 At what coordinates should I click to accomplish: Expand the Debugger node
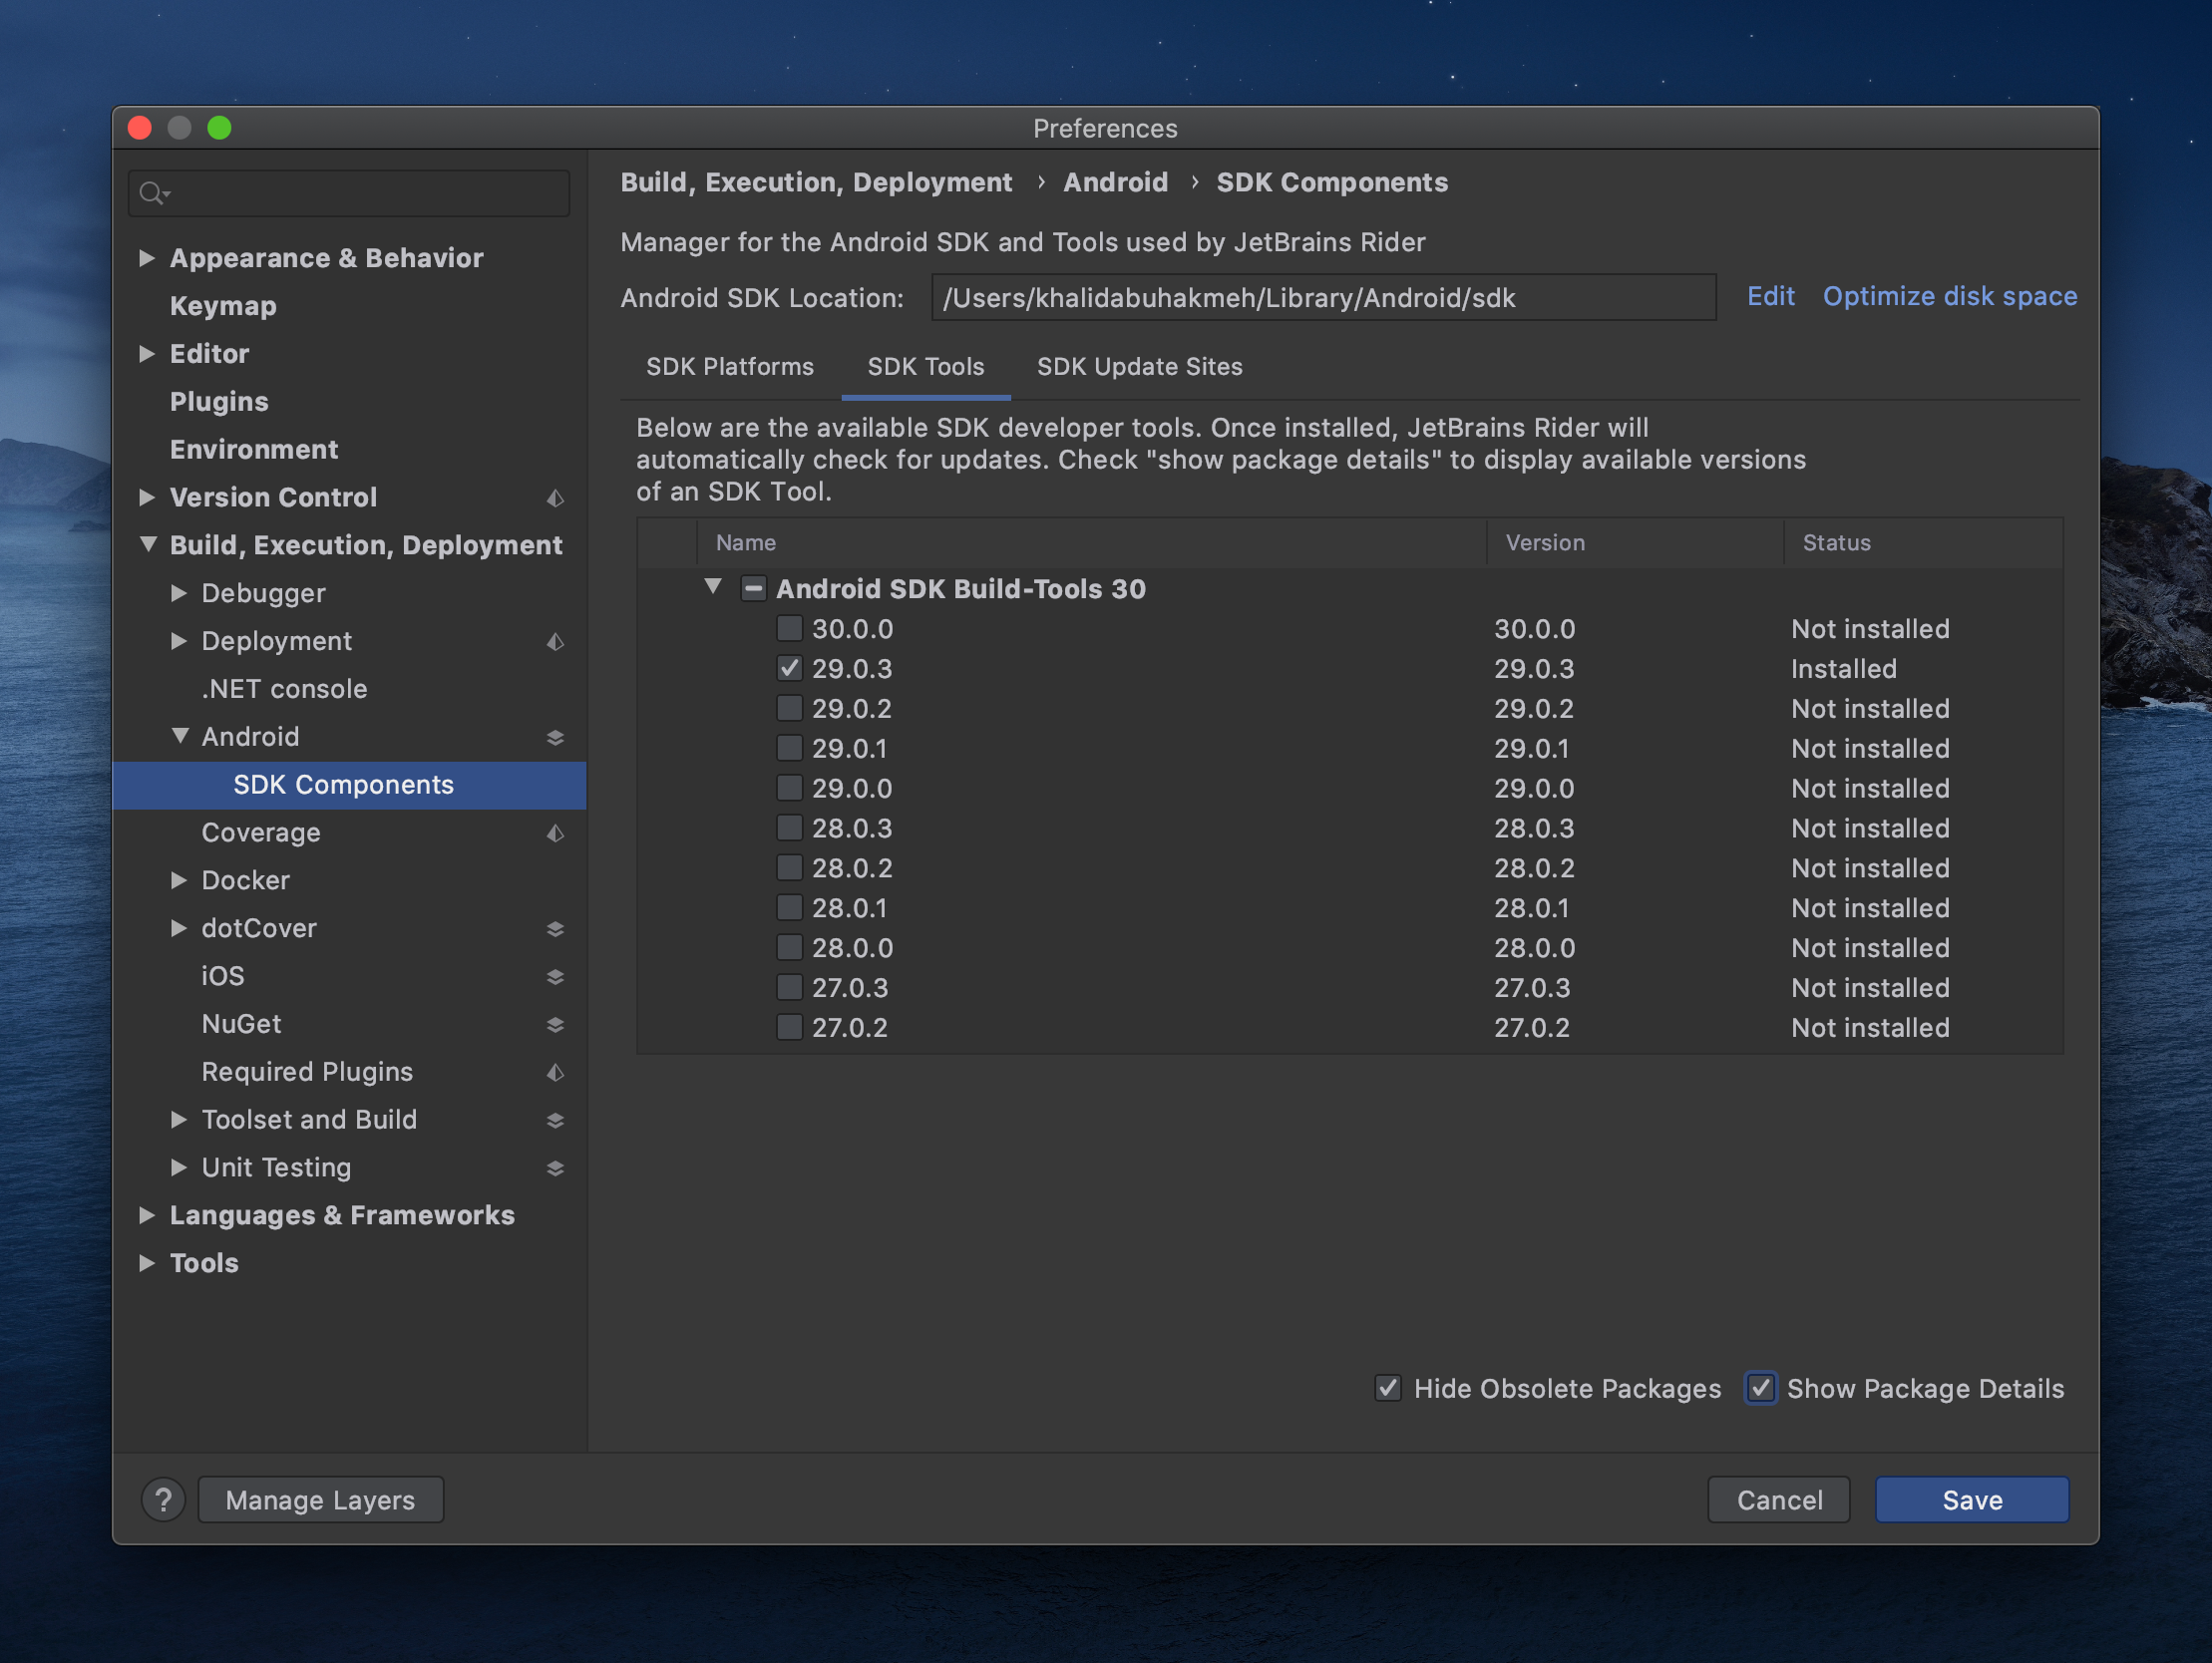click(179, 593)
